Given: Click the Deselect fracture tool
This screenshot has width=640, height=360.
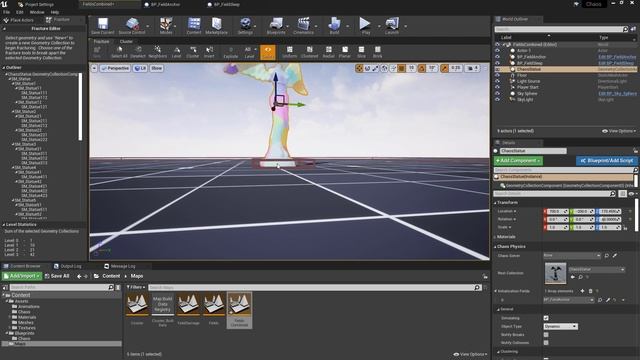Looking at the screenshot, I should coord(138,52).
